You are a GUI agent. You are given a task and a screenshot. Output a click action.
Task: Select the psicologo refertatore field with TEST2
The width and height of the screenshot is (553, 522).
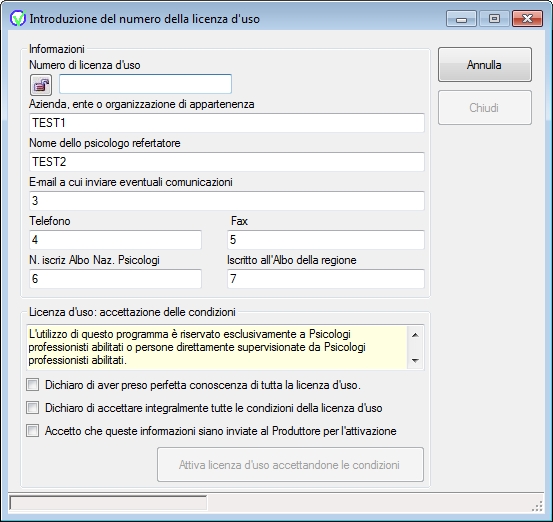point(227,162)
